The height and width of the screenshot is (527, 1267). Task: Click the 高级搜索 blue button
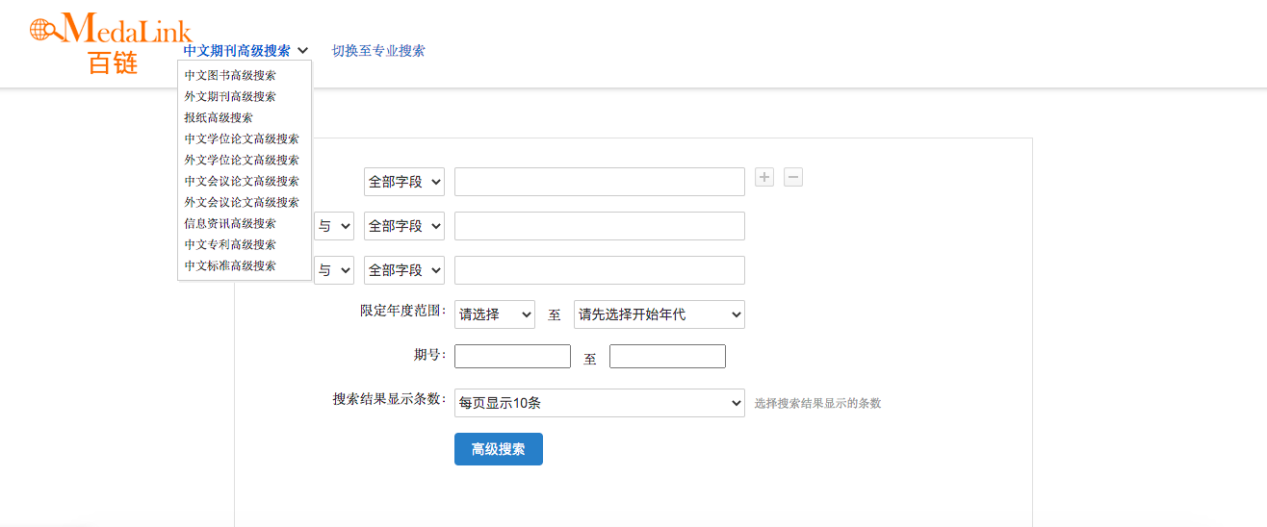[x=498, y=449]
